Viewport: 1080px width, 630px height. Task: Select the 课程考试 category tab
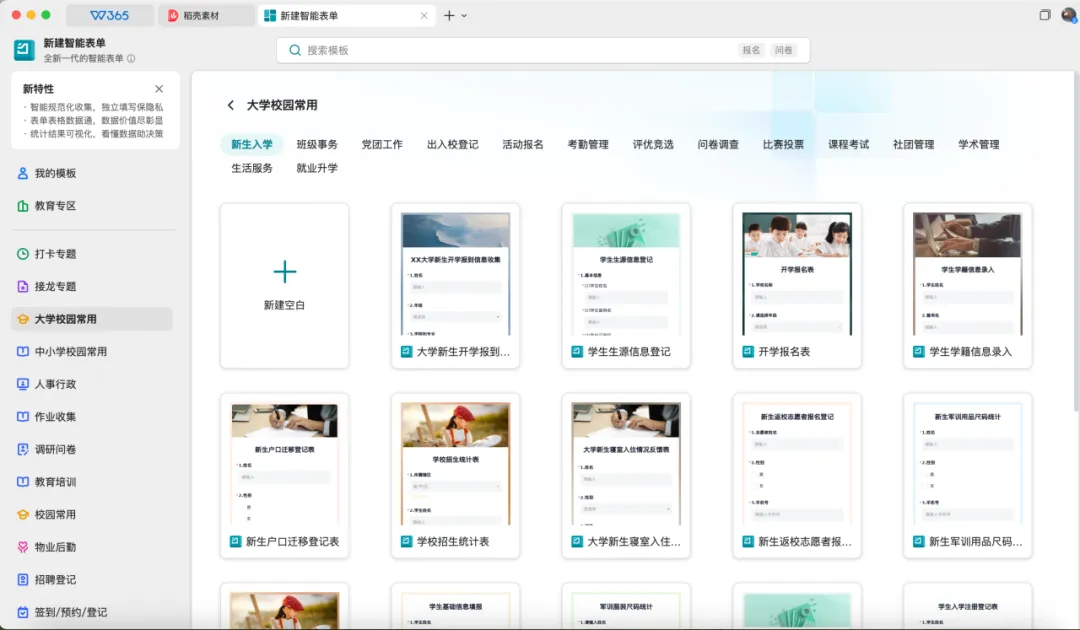coord(849,145)
